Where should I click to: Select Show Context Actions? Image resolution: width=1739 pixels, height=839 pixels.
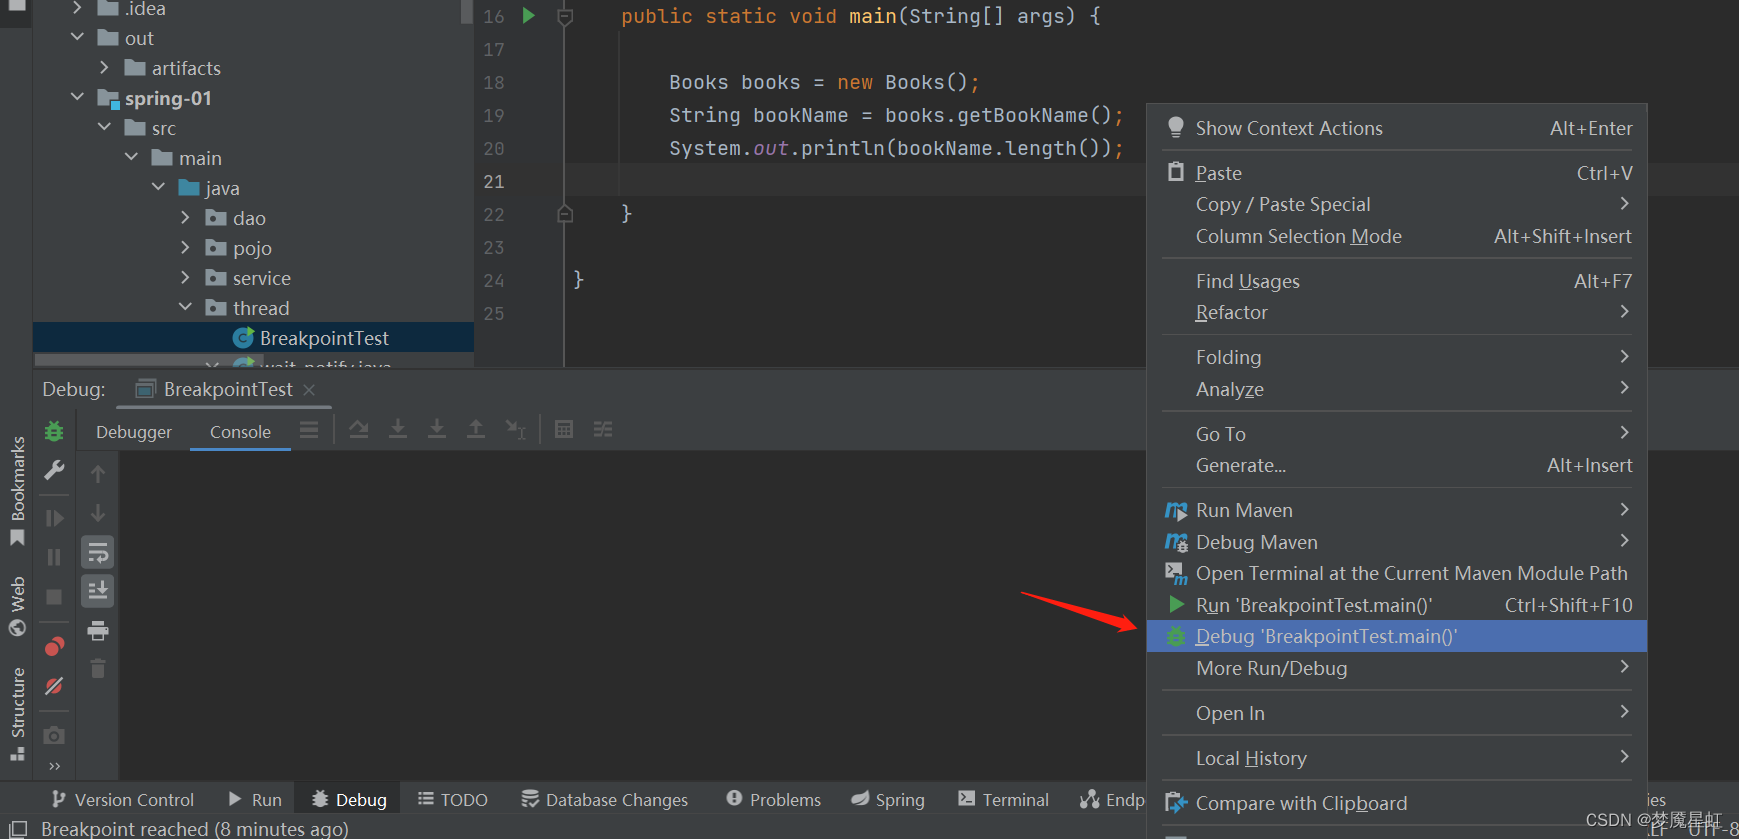[x=1397, y=128]
